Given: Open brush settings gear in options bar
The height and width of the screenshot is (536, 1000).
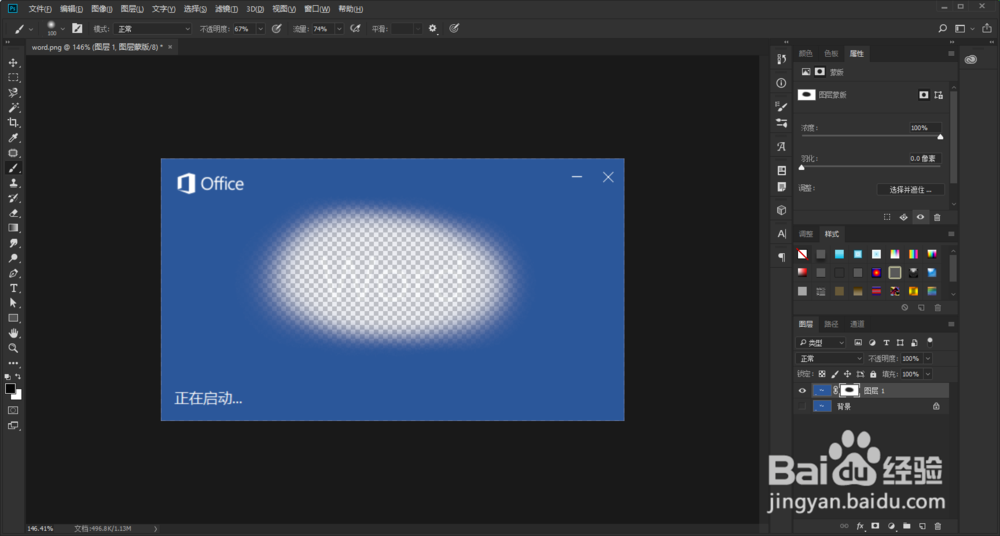Looking at the screenshot, I should (432, 29).
